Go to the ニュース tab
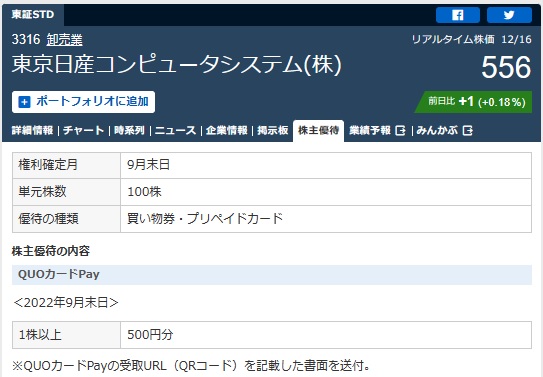 [175, 131]
